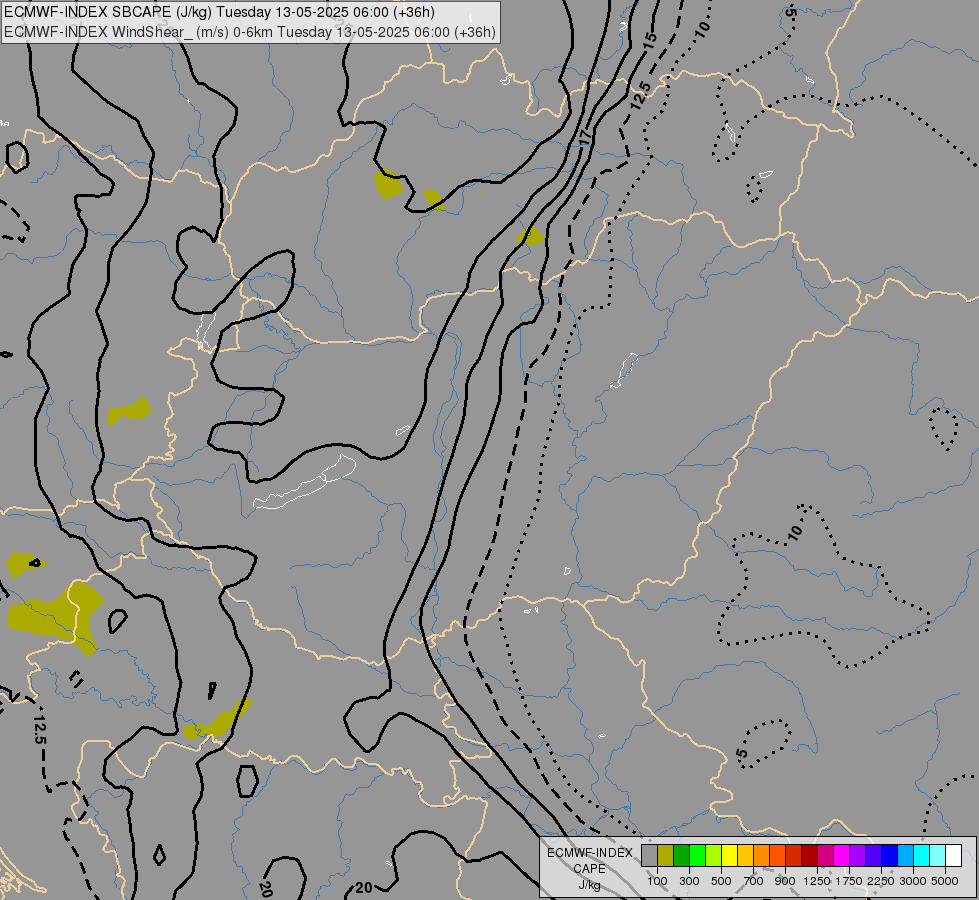
Task: Click the magenta swatch before 1750
Action: click(842, 855)
